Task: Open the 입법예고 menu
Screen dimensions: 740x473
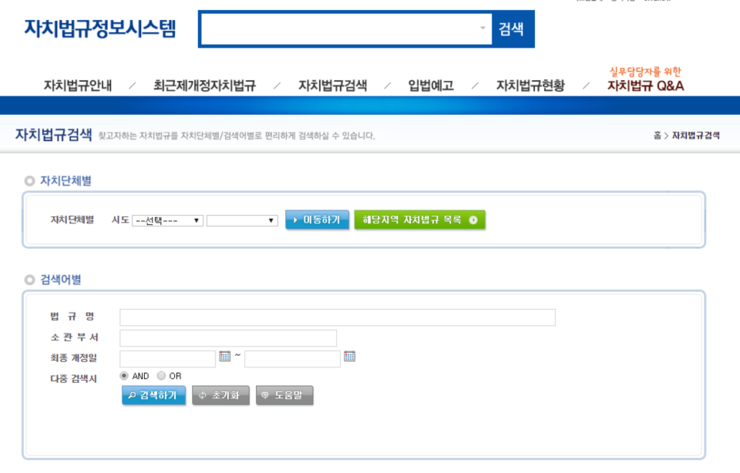Action: pos(431,86)
